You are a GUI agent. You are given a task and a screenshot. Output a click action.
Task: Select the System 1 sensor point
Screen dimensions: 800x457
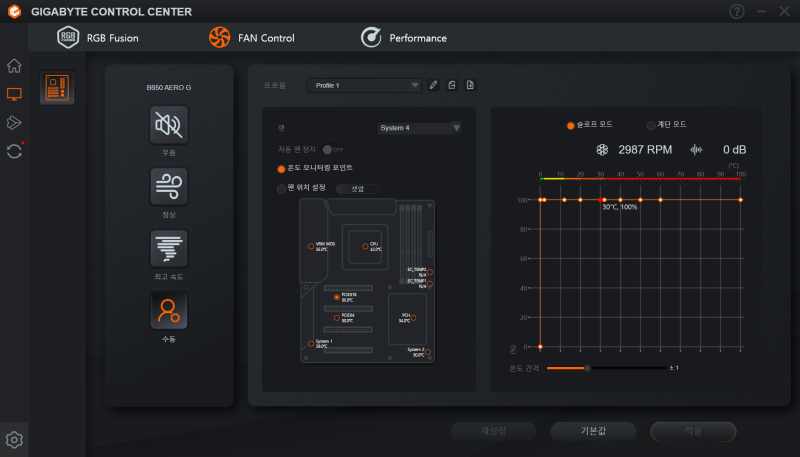311,344
